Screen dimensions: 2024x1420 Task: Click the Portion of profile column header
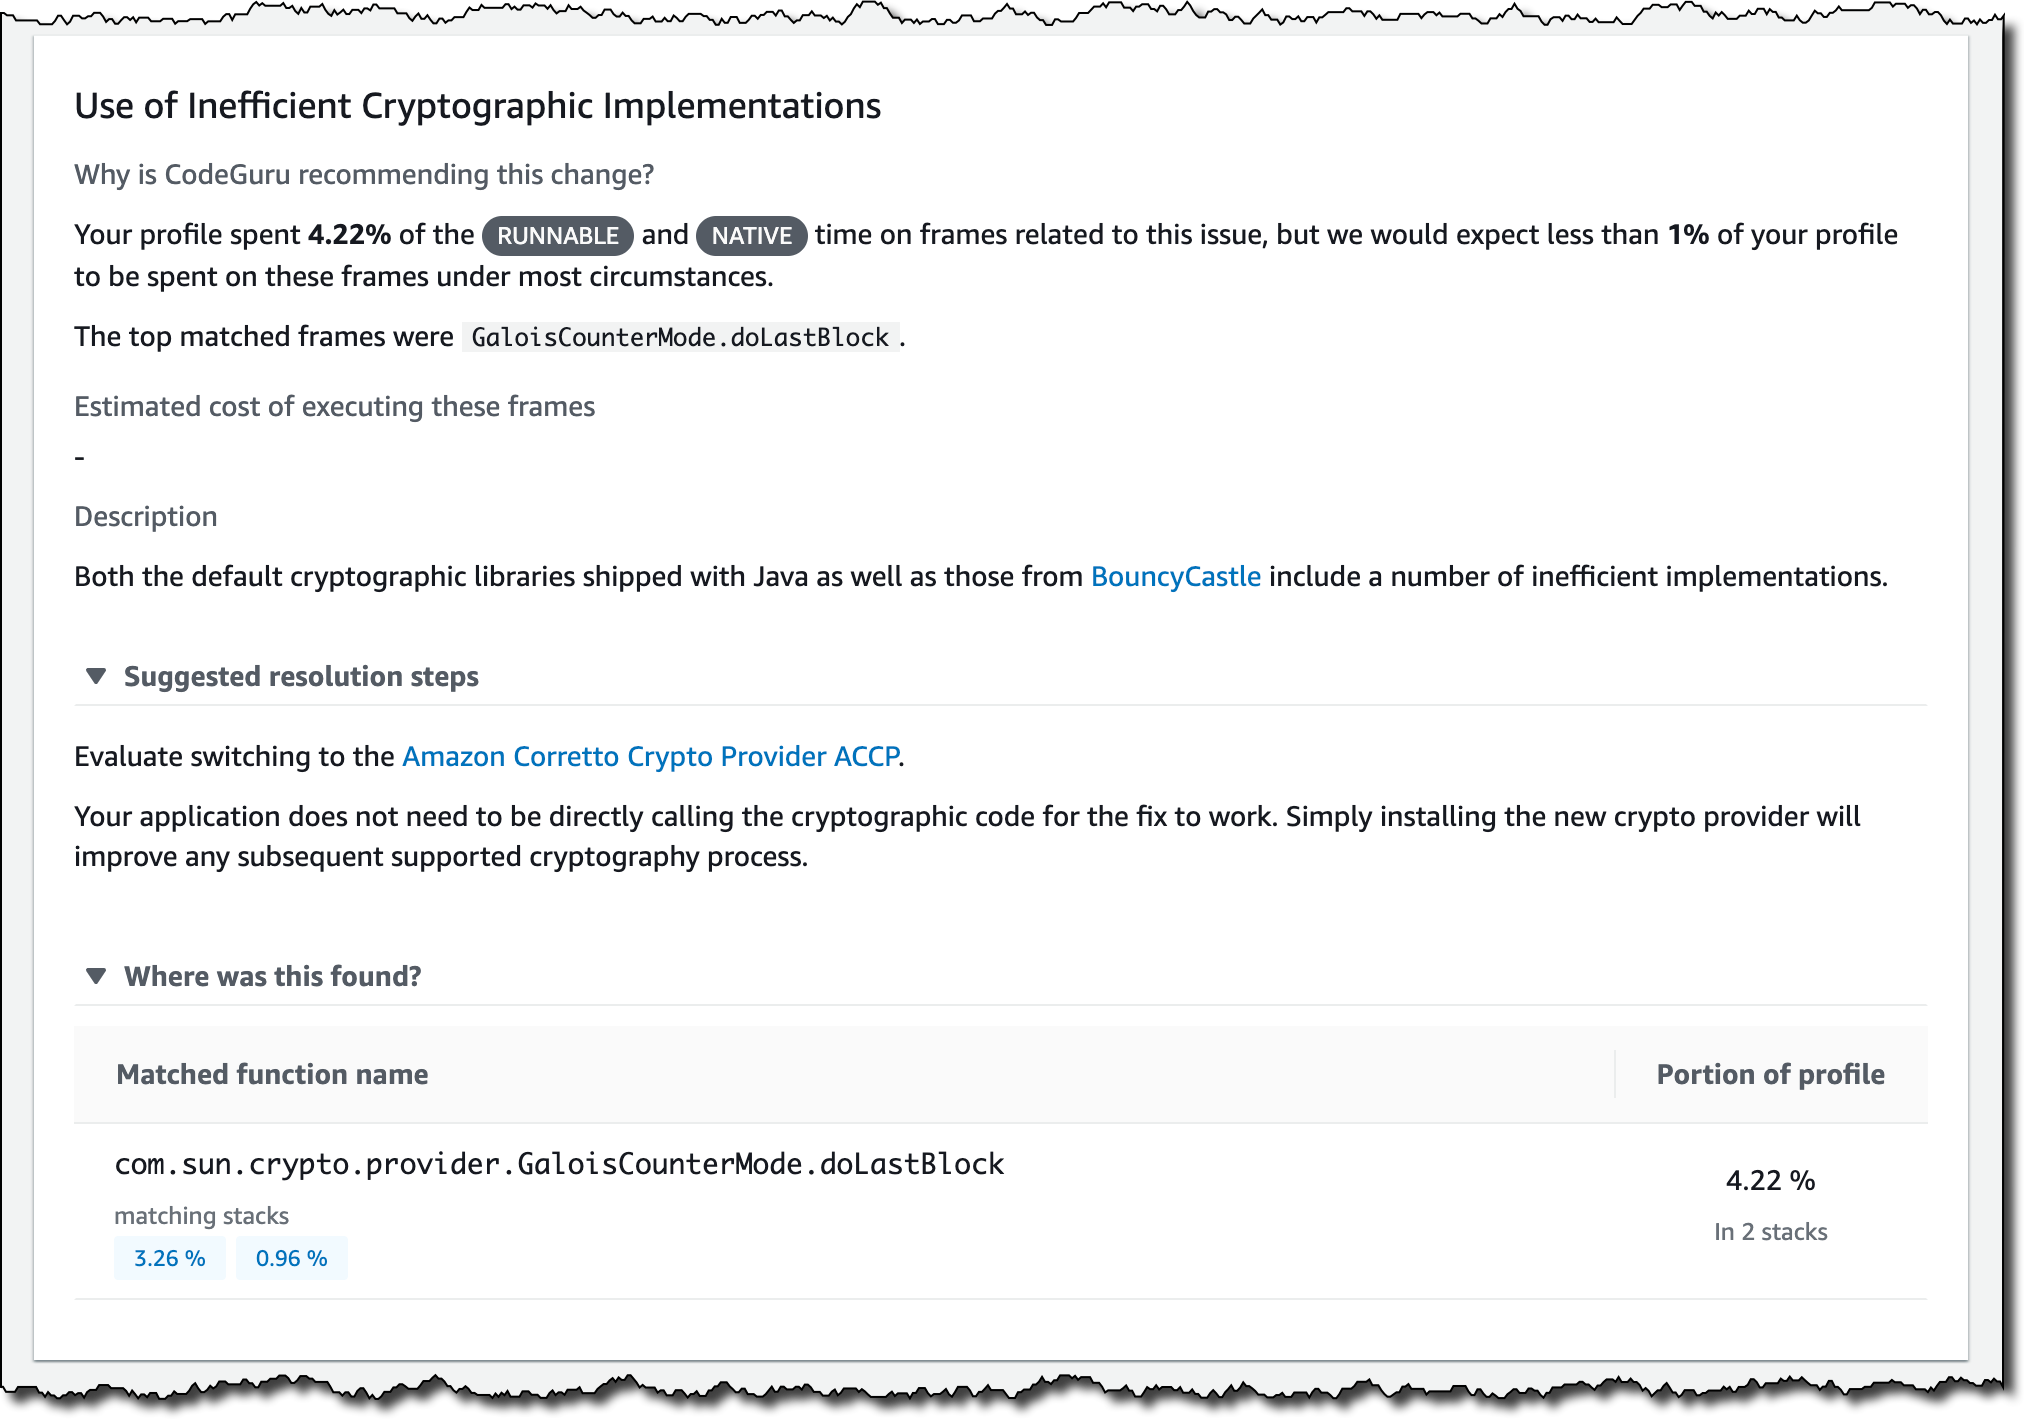1770,1074
